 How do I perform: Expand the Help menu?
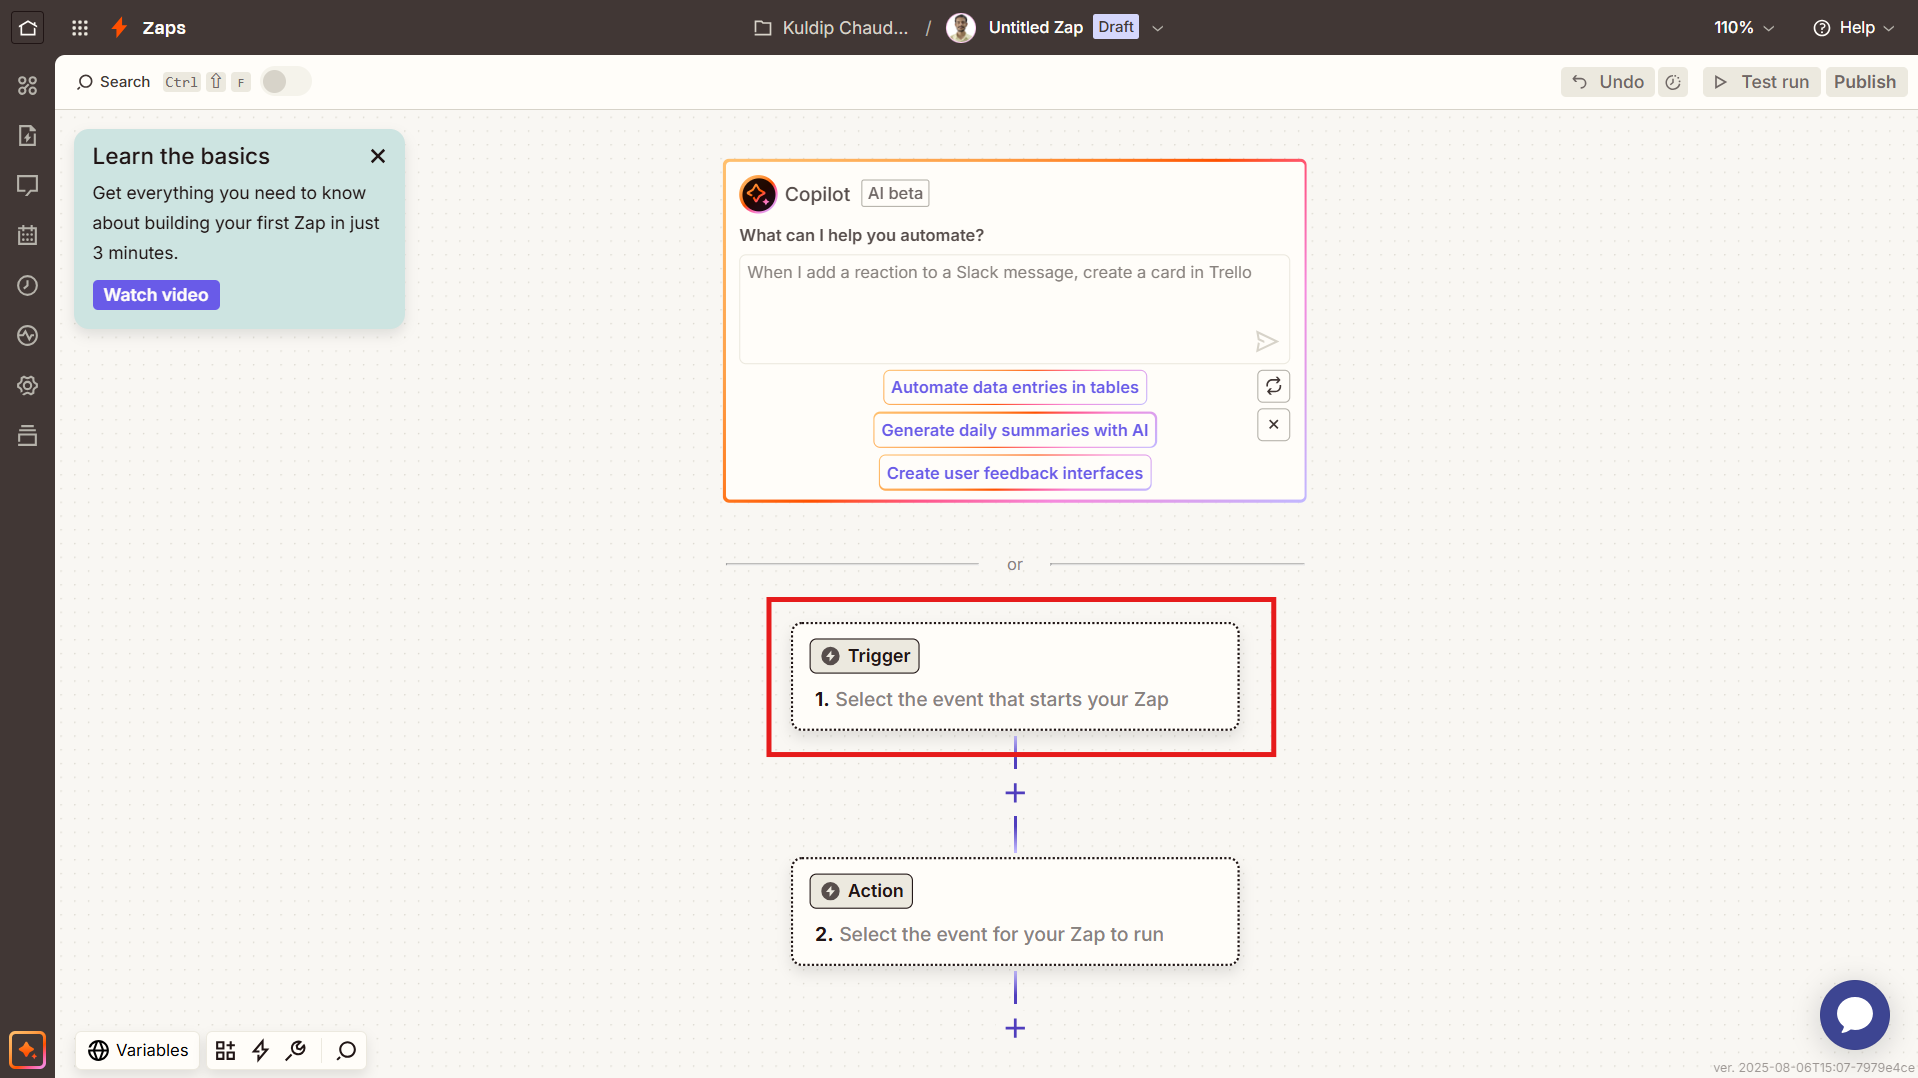click(x=1853, y=27)
